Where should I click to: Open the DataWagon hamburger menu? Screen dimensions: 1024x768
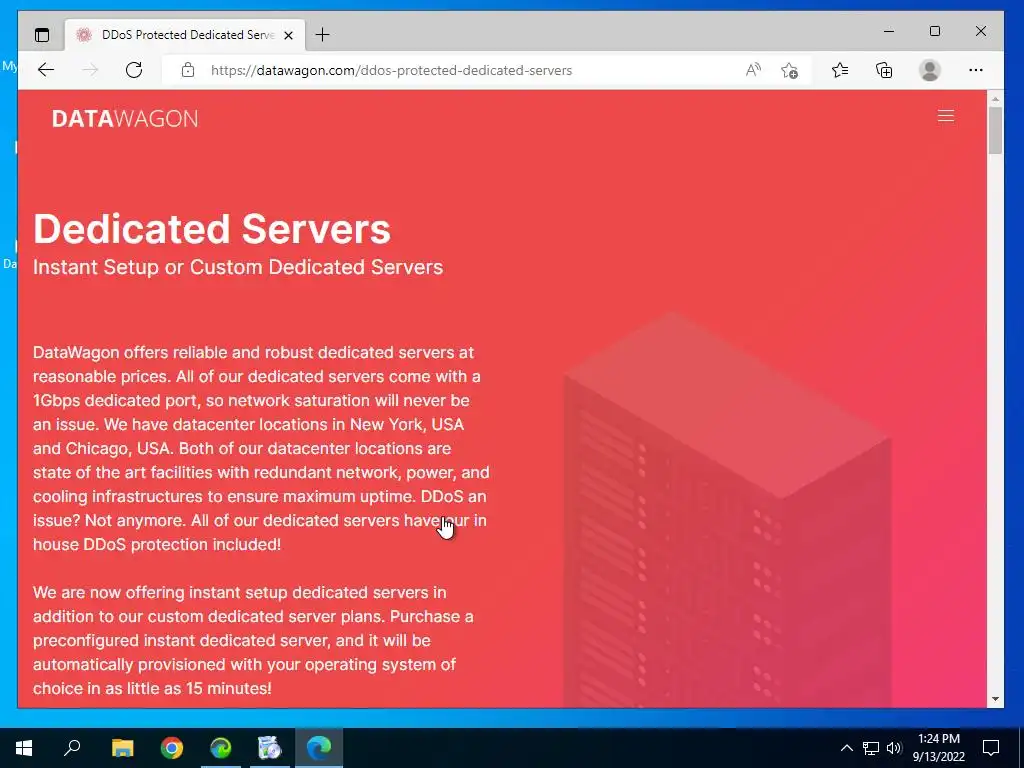click(946, 116)
